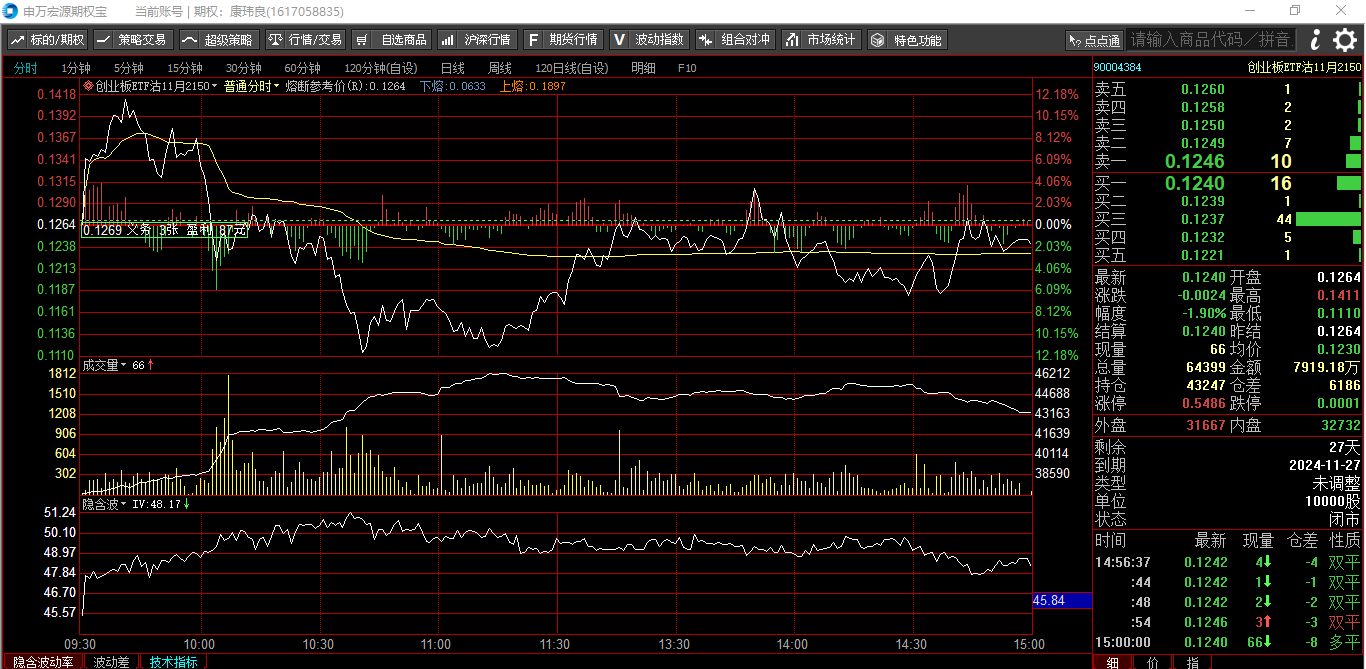Click the 市场统计 statistics icon
Image resolution: width=1366 pixels, height=669 pixels.
coord(820,40)
